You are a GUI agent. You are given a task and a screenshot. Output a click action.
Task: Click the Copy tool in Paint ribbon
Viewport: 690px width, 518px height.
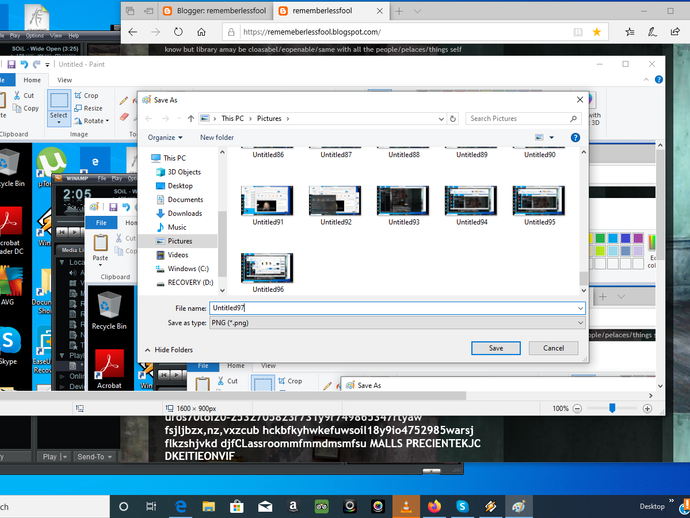click(26, 108)
